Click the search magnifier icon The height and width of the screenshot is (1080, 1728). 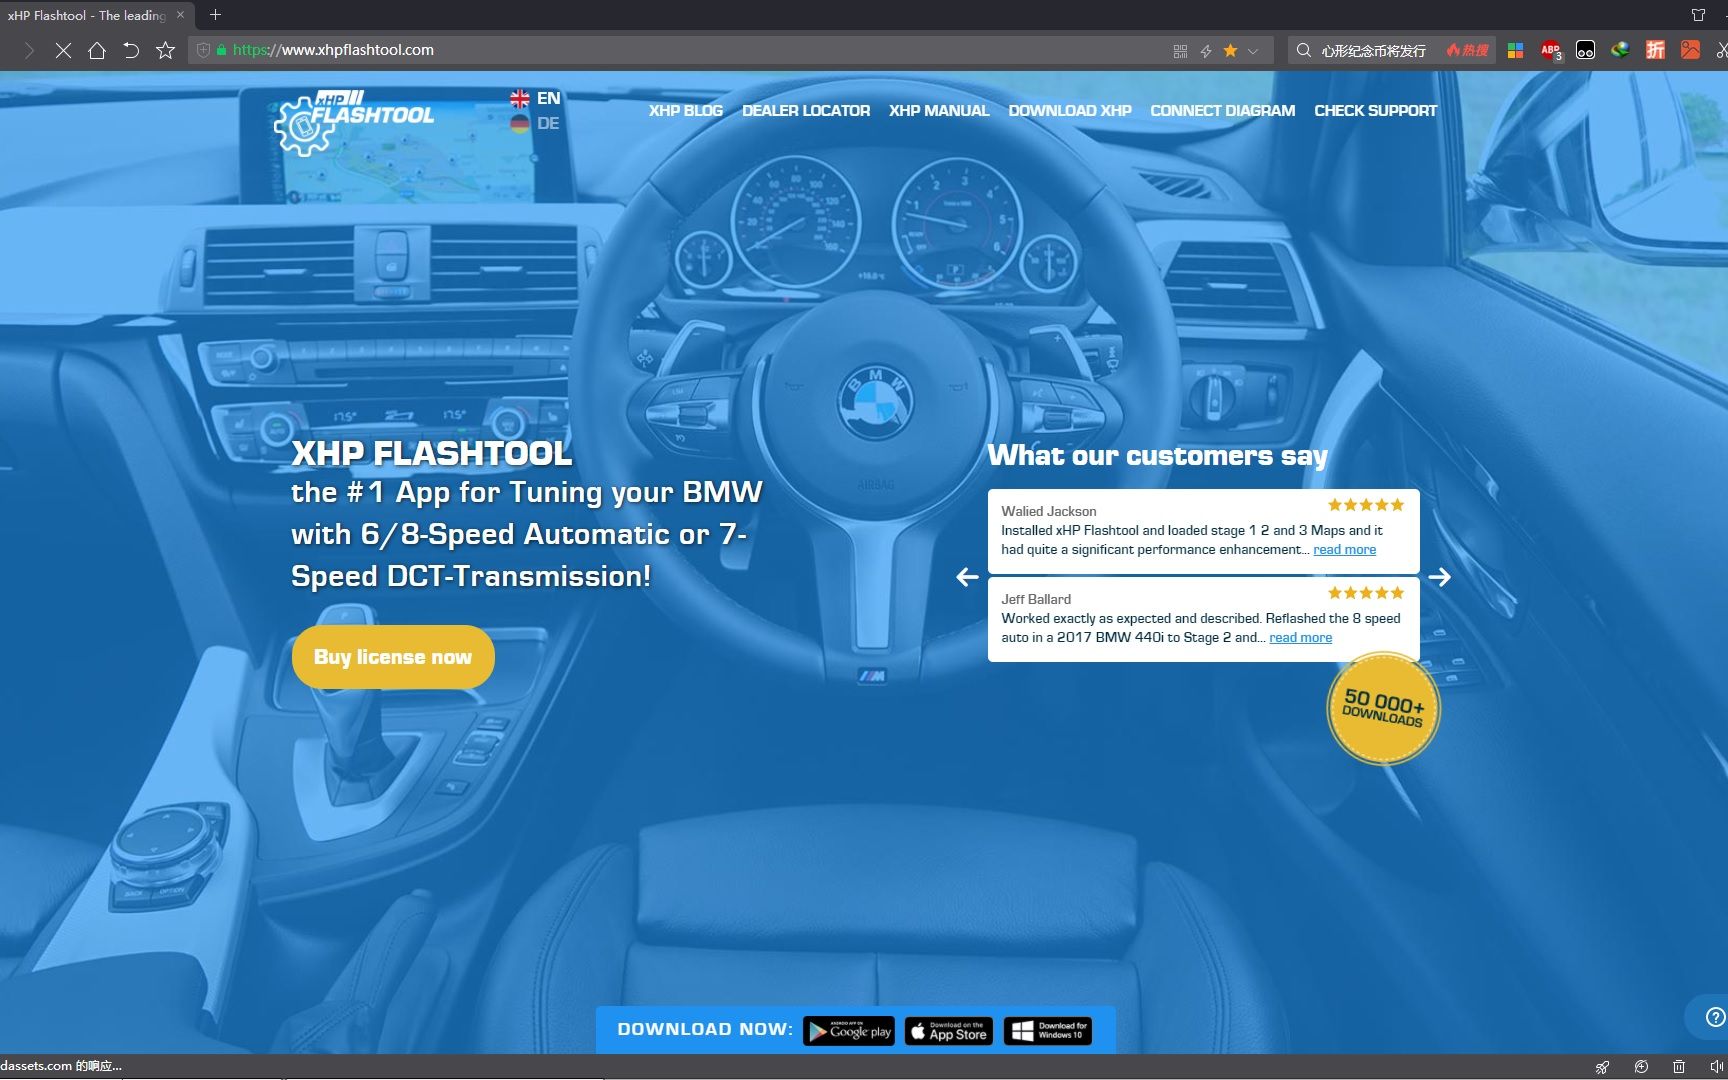tap(1304, 50)
